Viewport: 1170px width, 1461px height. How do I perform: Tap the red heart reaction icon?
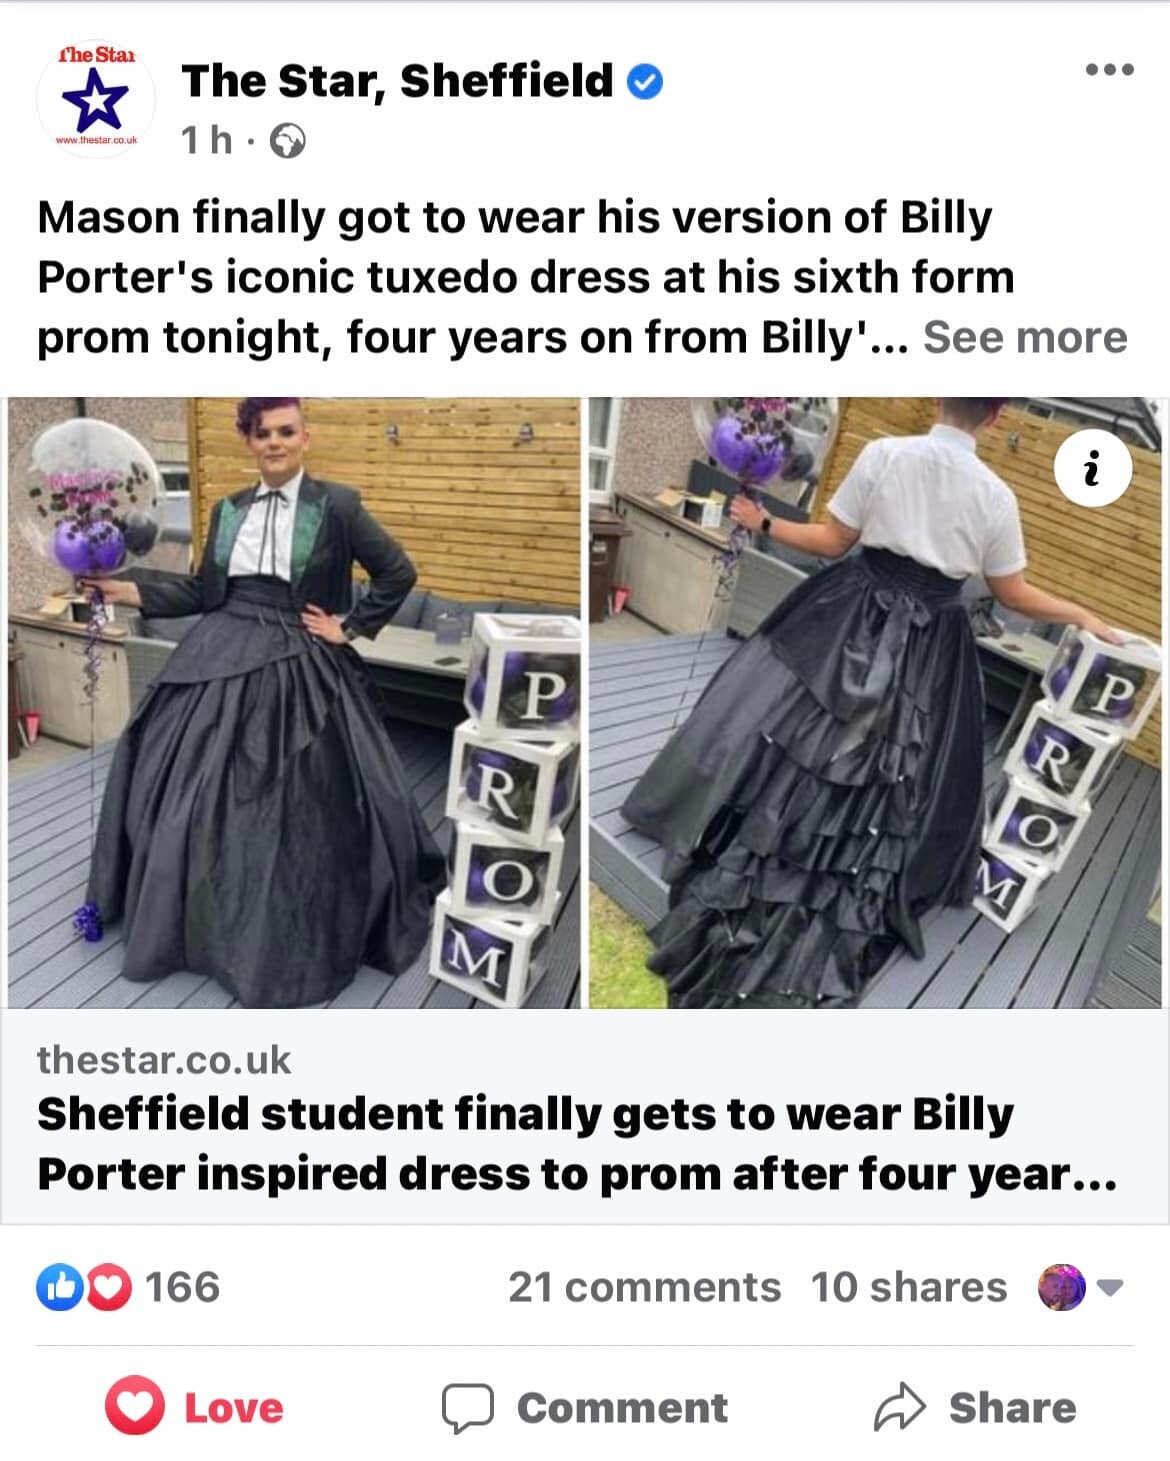(x=108, y=1287)
